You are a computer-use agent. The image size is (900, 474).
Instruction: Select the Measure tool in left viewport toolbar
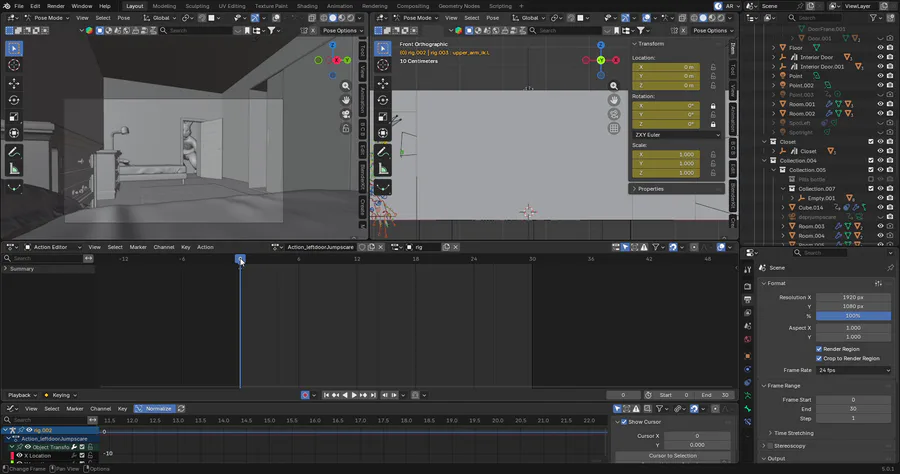[14, 169]
